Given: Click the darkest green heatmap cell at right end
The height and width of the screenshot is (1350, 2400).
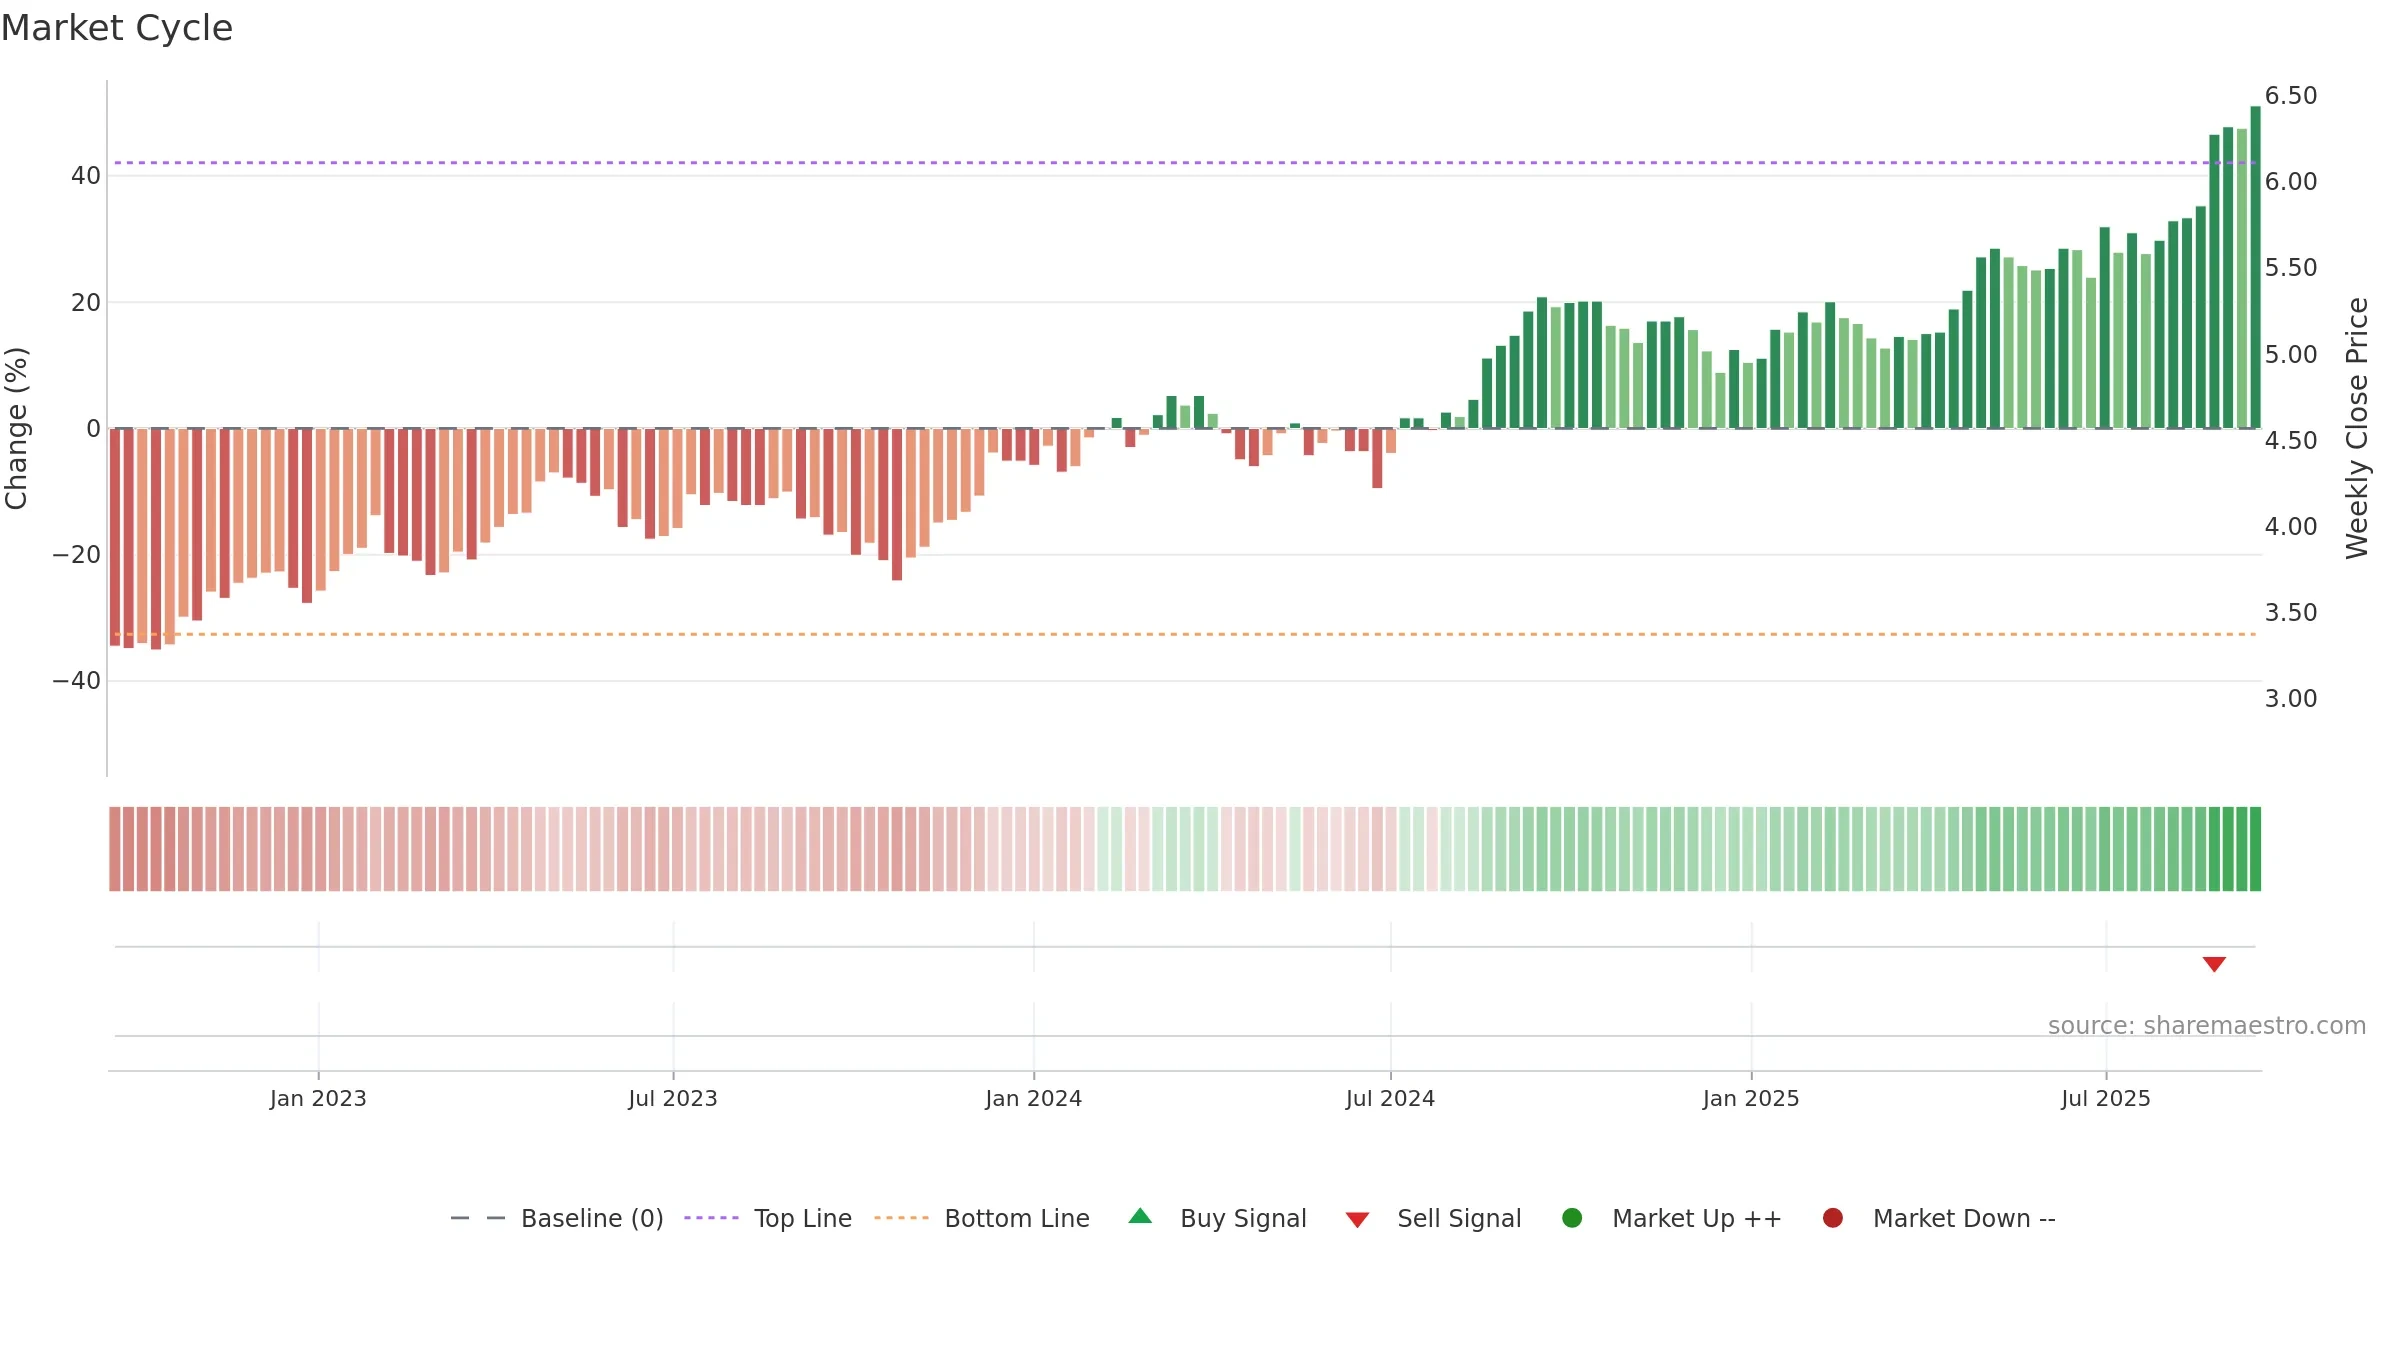Looking at the screenshot, I should coord(2255,849).
